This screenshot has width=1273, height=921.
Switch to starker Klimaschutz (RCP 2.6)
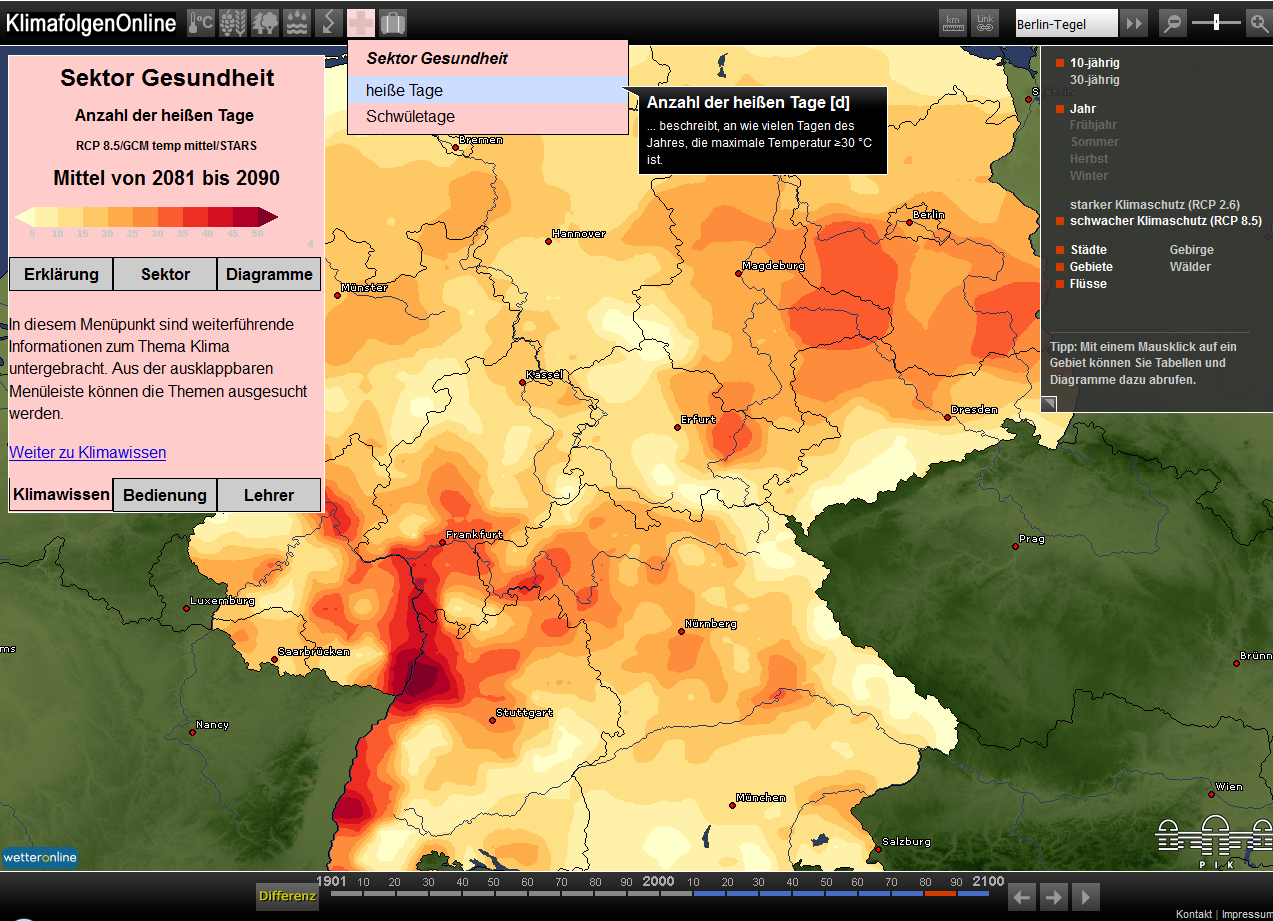click(1154, 205)
